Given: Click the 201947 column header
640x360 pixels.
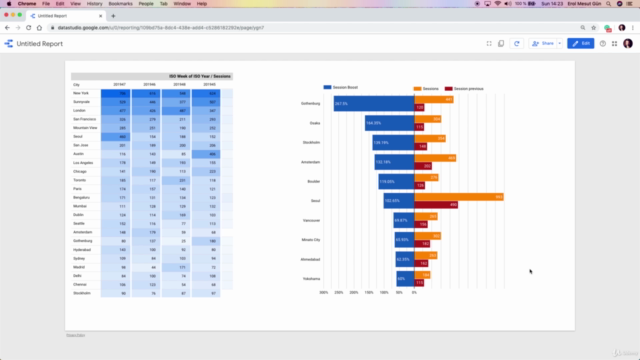Looking at the screenshot, I should pyautogui.click(x=119, y=84).
